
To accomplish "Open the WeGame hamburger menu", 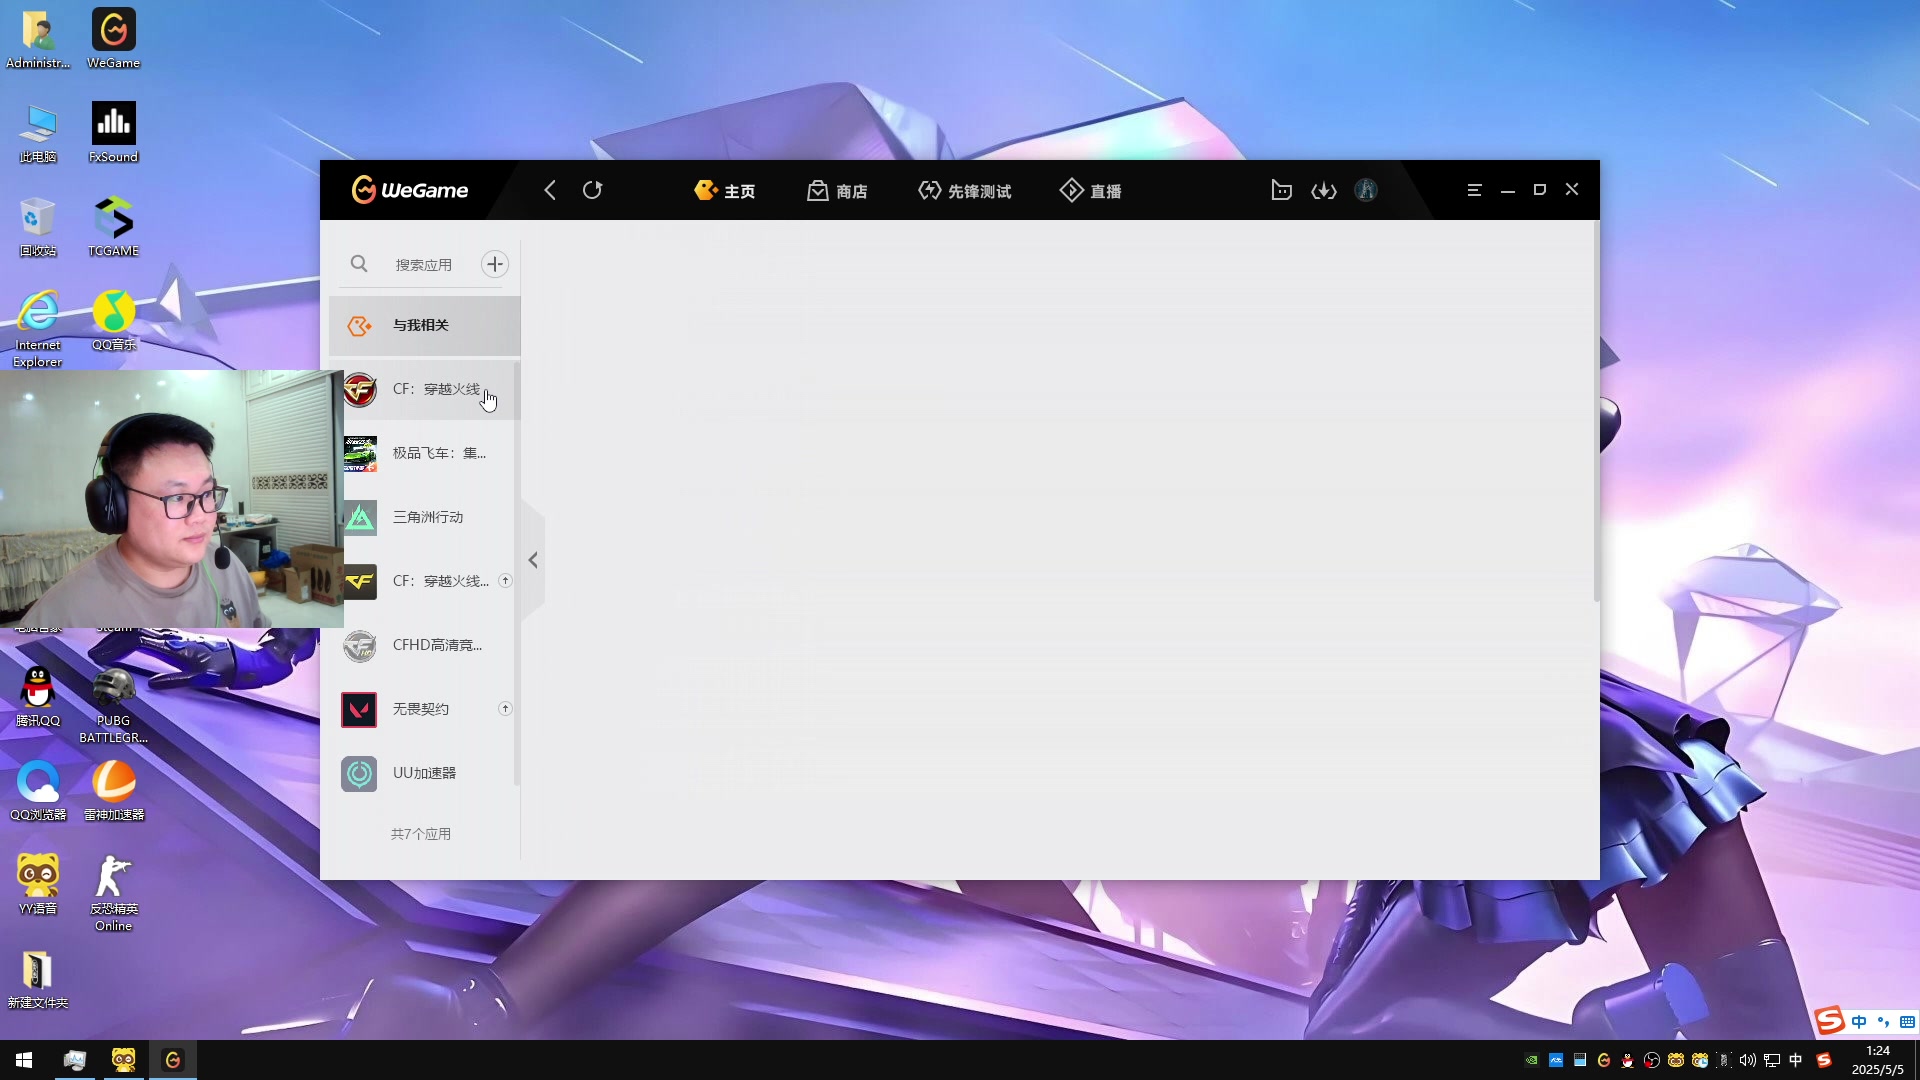I will [1474, 190].
